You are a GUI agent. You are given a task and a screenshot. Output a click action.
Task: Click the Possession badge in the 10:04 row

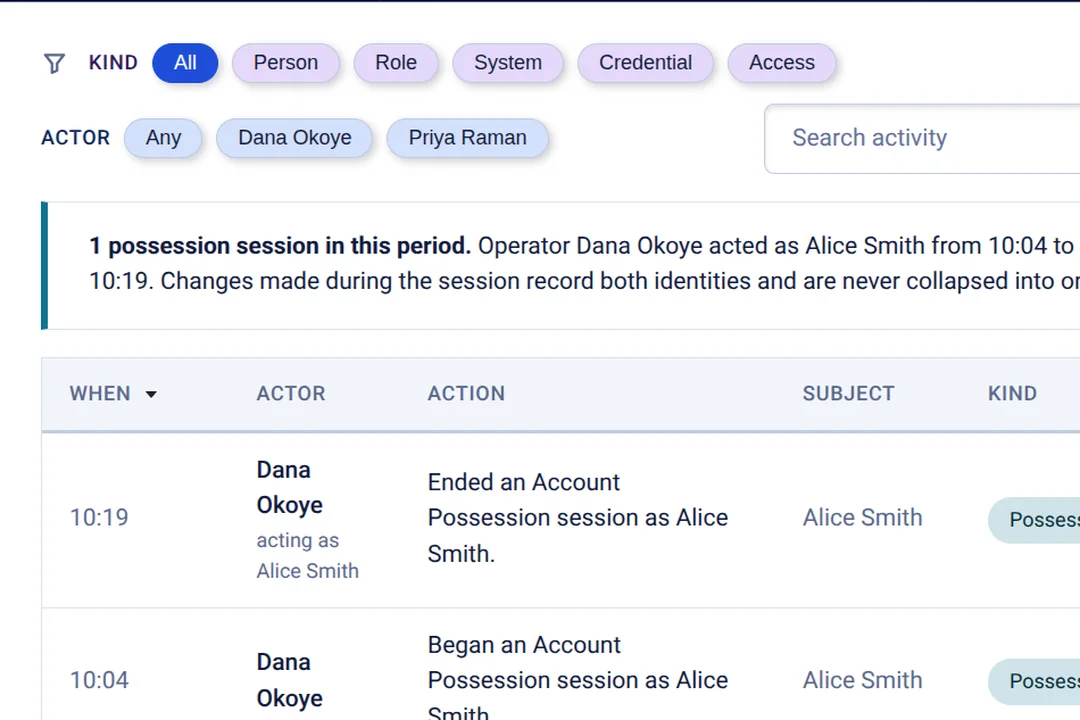[x=1034, y=681]
